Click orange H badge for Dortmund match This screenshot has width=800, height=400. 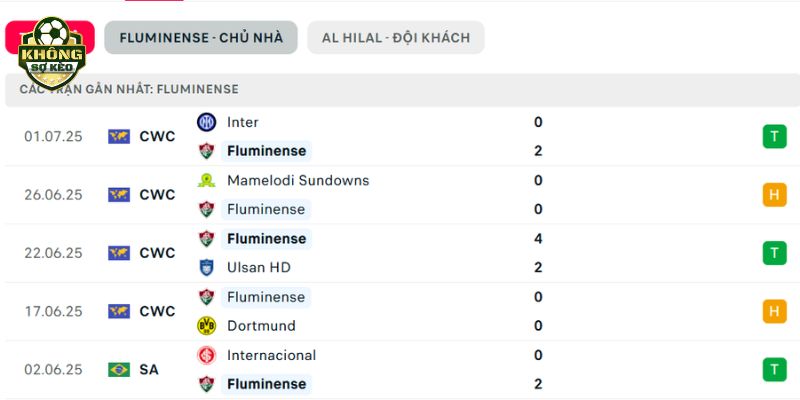[774, 311]
